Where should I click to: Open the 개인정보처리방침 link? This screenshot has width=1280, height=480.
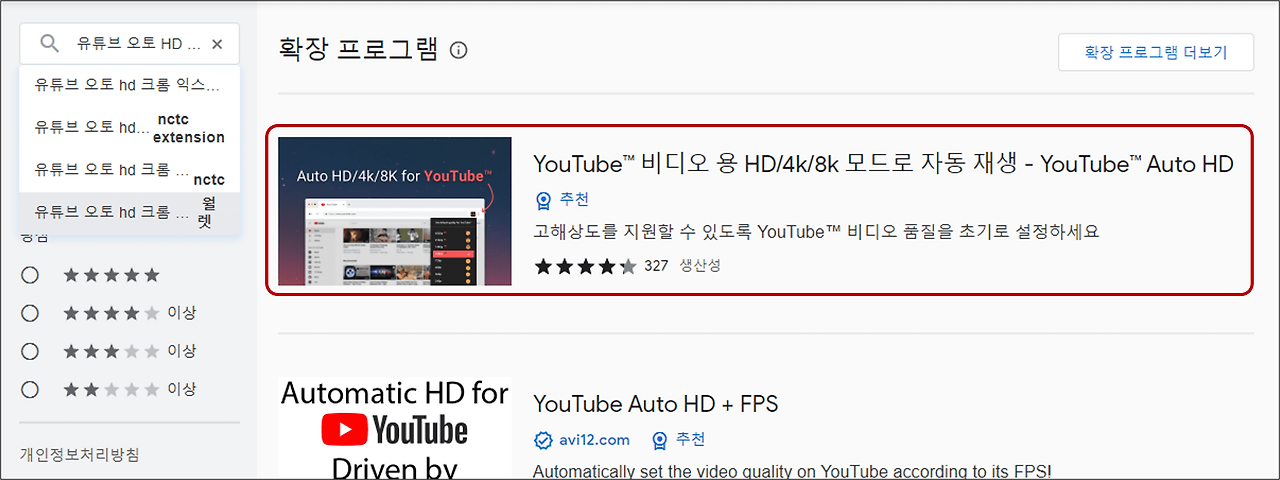pyautogui.click(x=80, y=455)
